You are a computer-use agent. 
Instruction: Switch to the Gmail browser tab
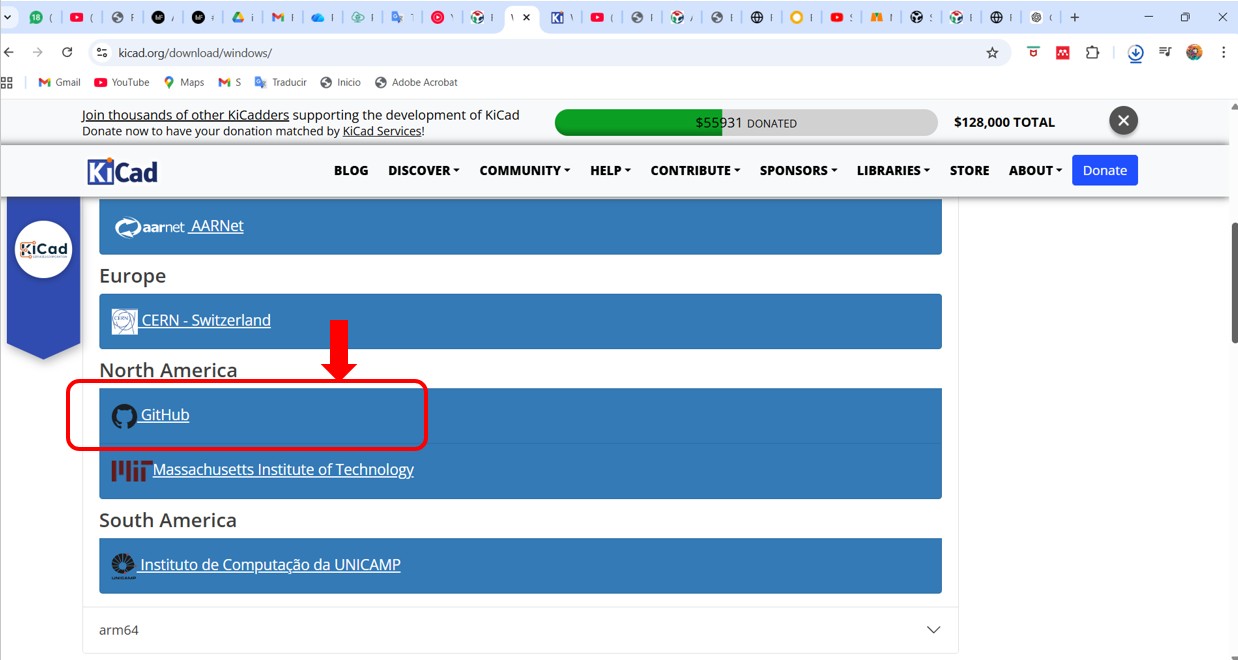[x=281, y=17]
